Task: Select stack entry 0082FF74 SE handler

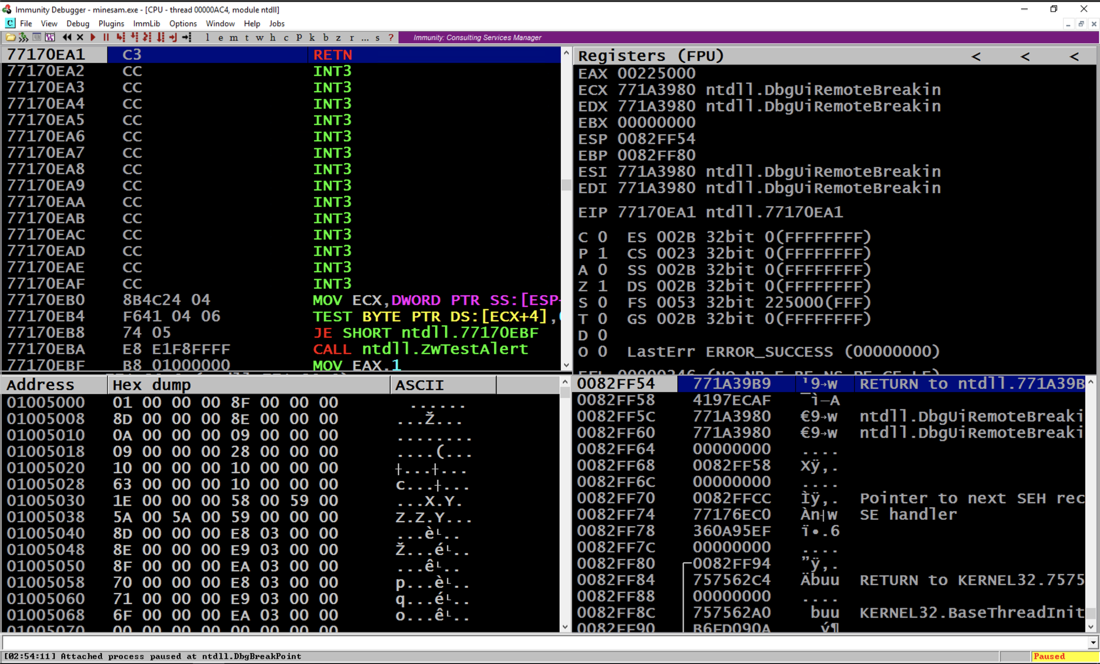Action: pyautogui.click(x=830, y=515)
